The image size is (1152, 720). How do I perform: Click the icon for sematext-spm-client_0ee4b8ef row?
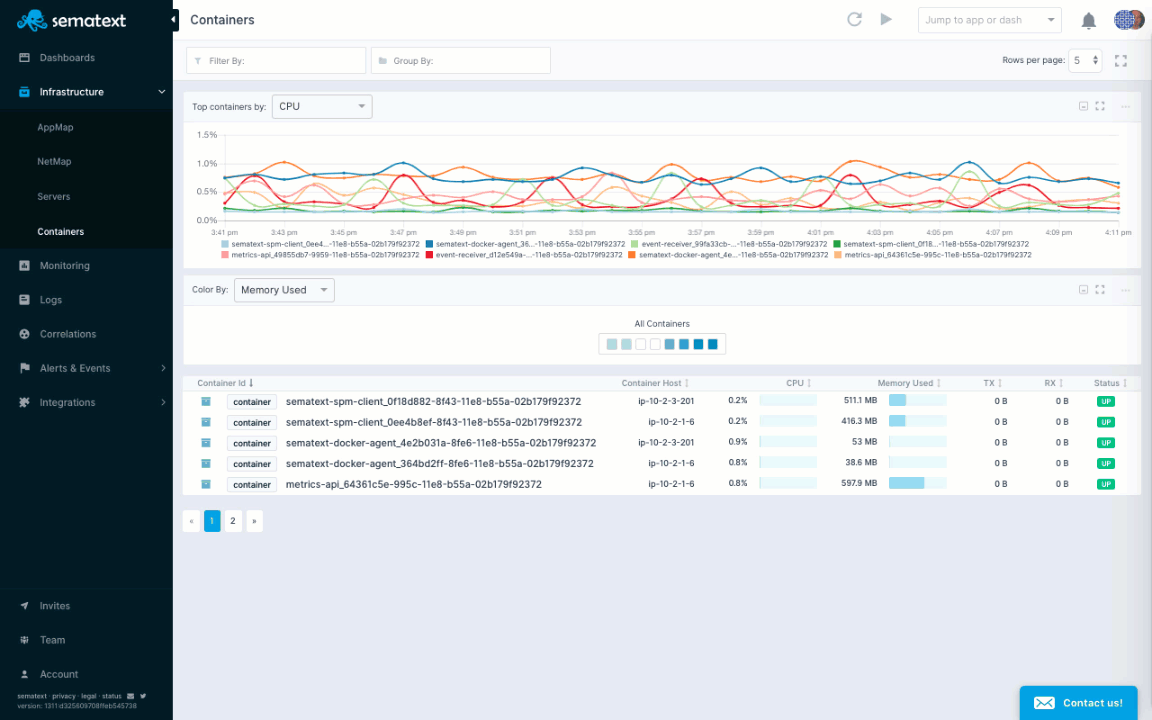(206, 422)
